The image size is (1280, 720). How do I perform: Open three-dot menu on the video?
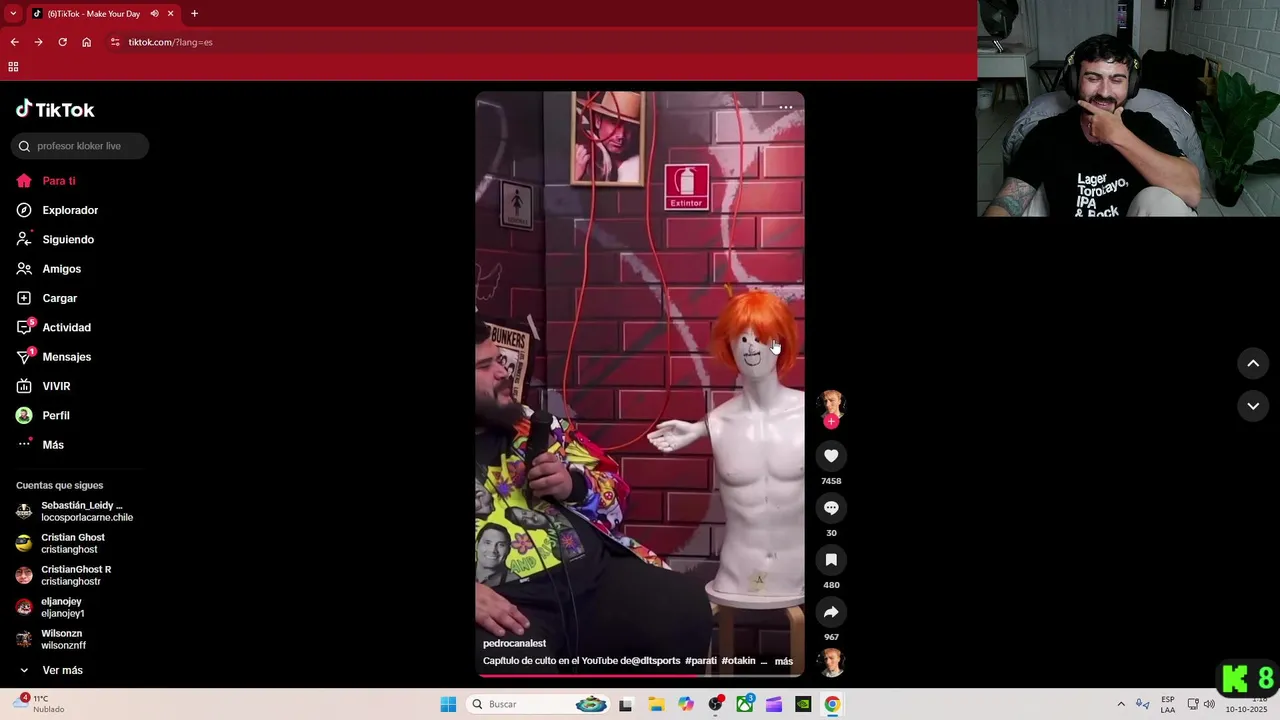(x=786, y=107)
